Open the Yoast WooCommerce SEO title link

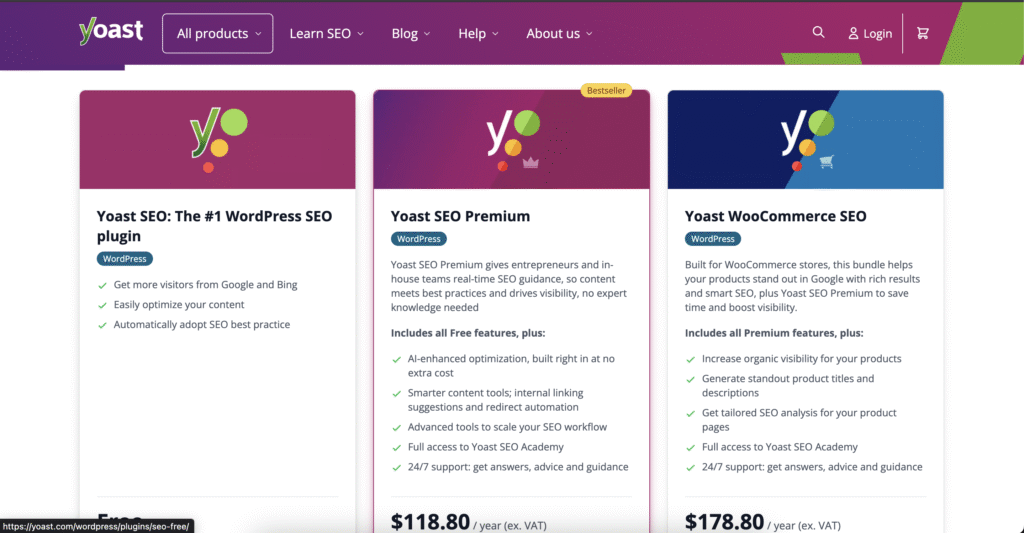point(775,216)
